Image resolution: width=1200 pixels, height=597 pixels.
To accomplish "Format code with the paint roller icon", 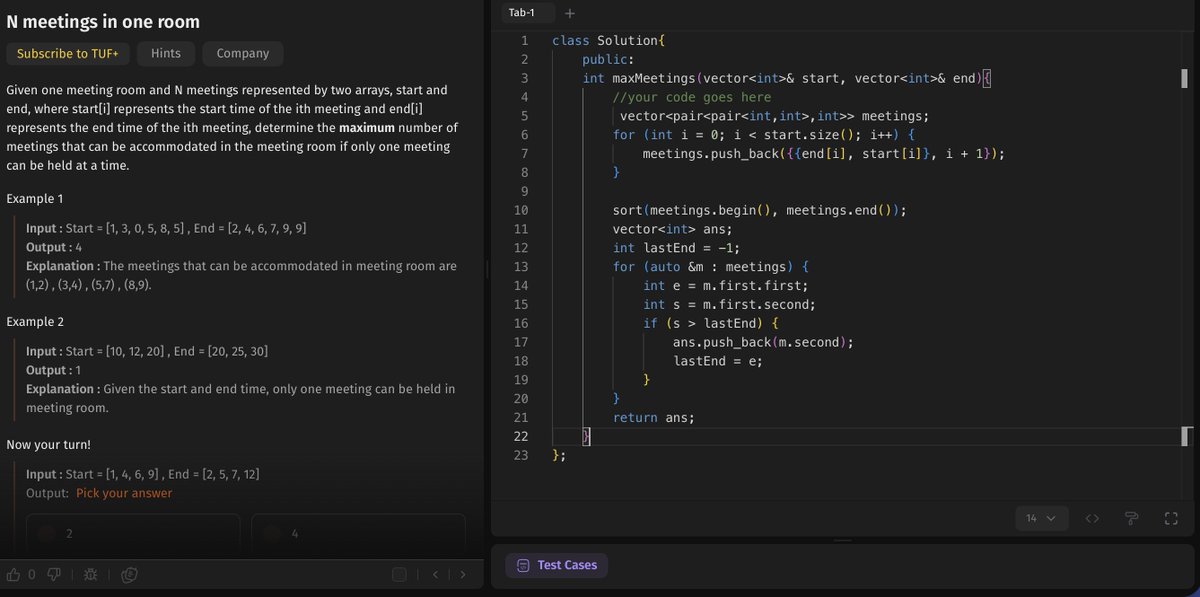I will pos(1132,518).
